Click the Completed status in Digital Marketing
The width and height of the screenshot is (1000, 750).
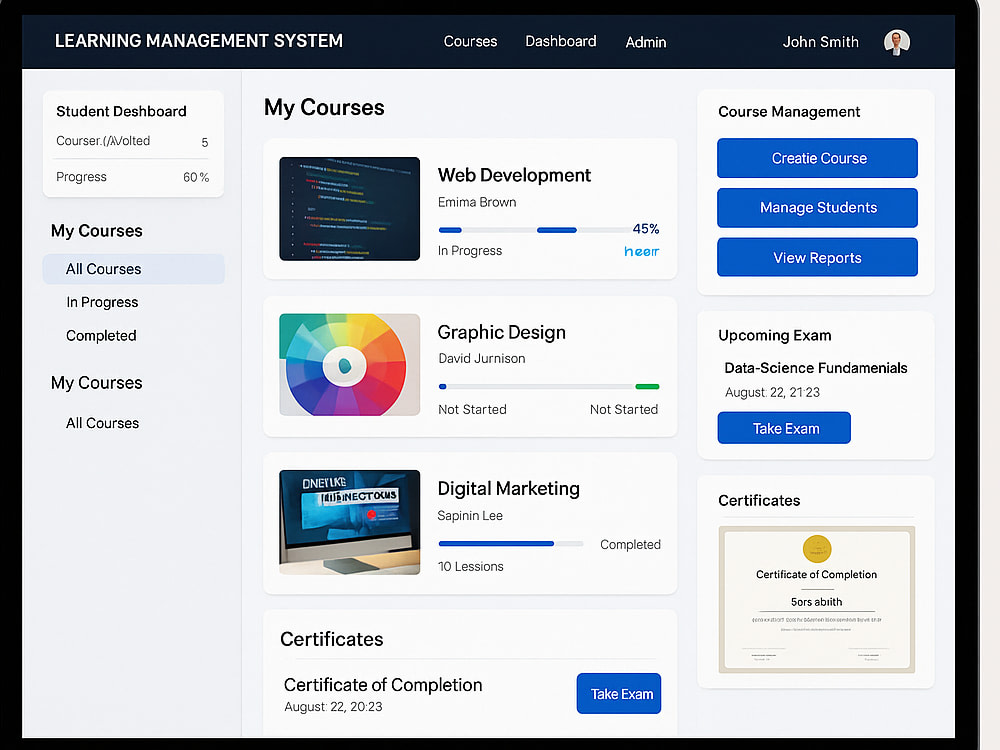click(630, 545)
